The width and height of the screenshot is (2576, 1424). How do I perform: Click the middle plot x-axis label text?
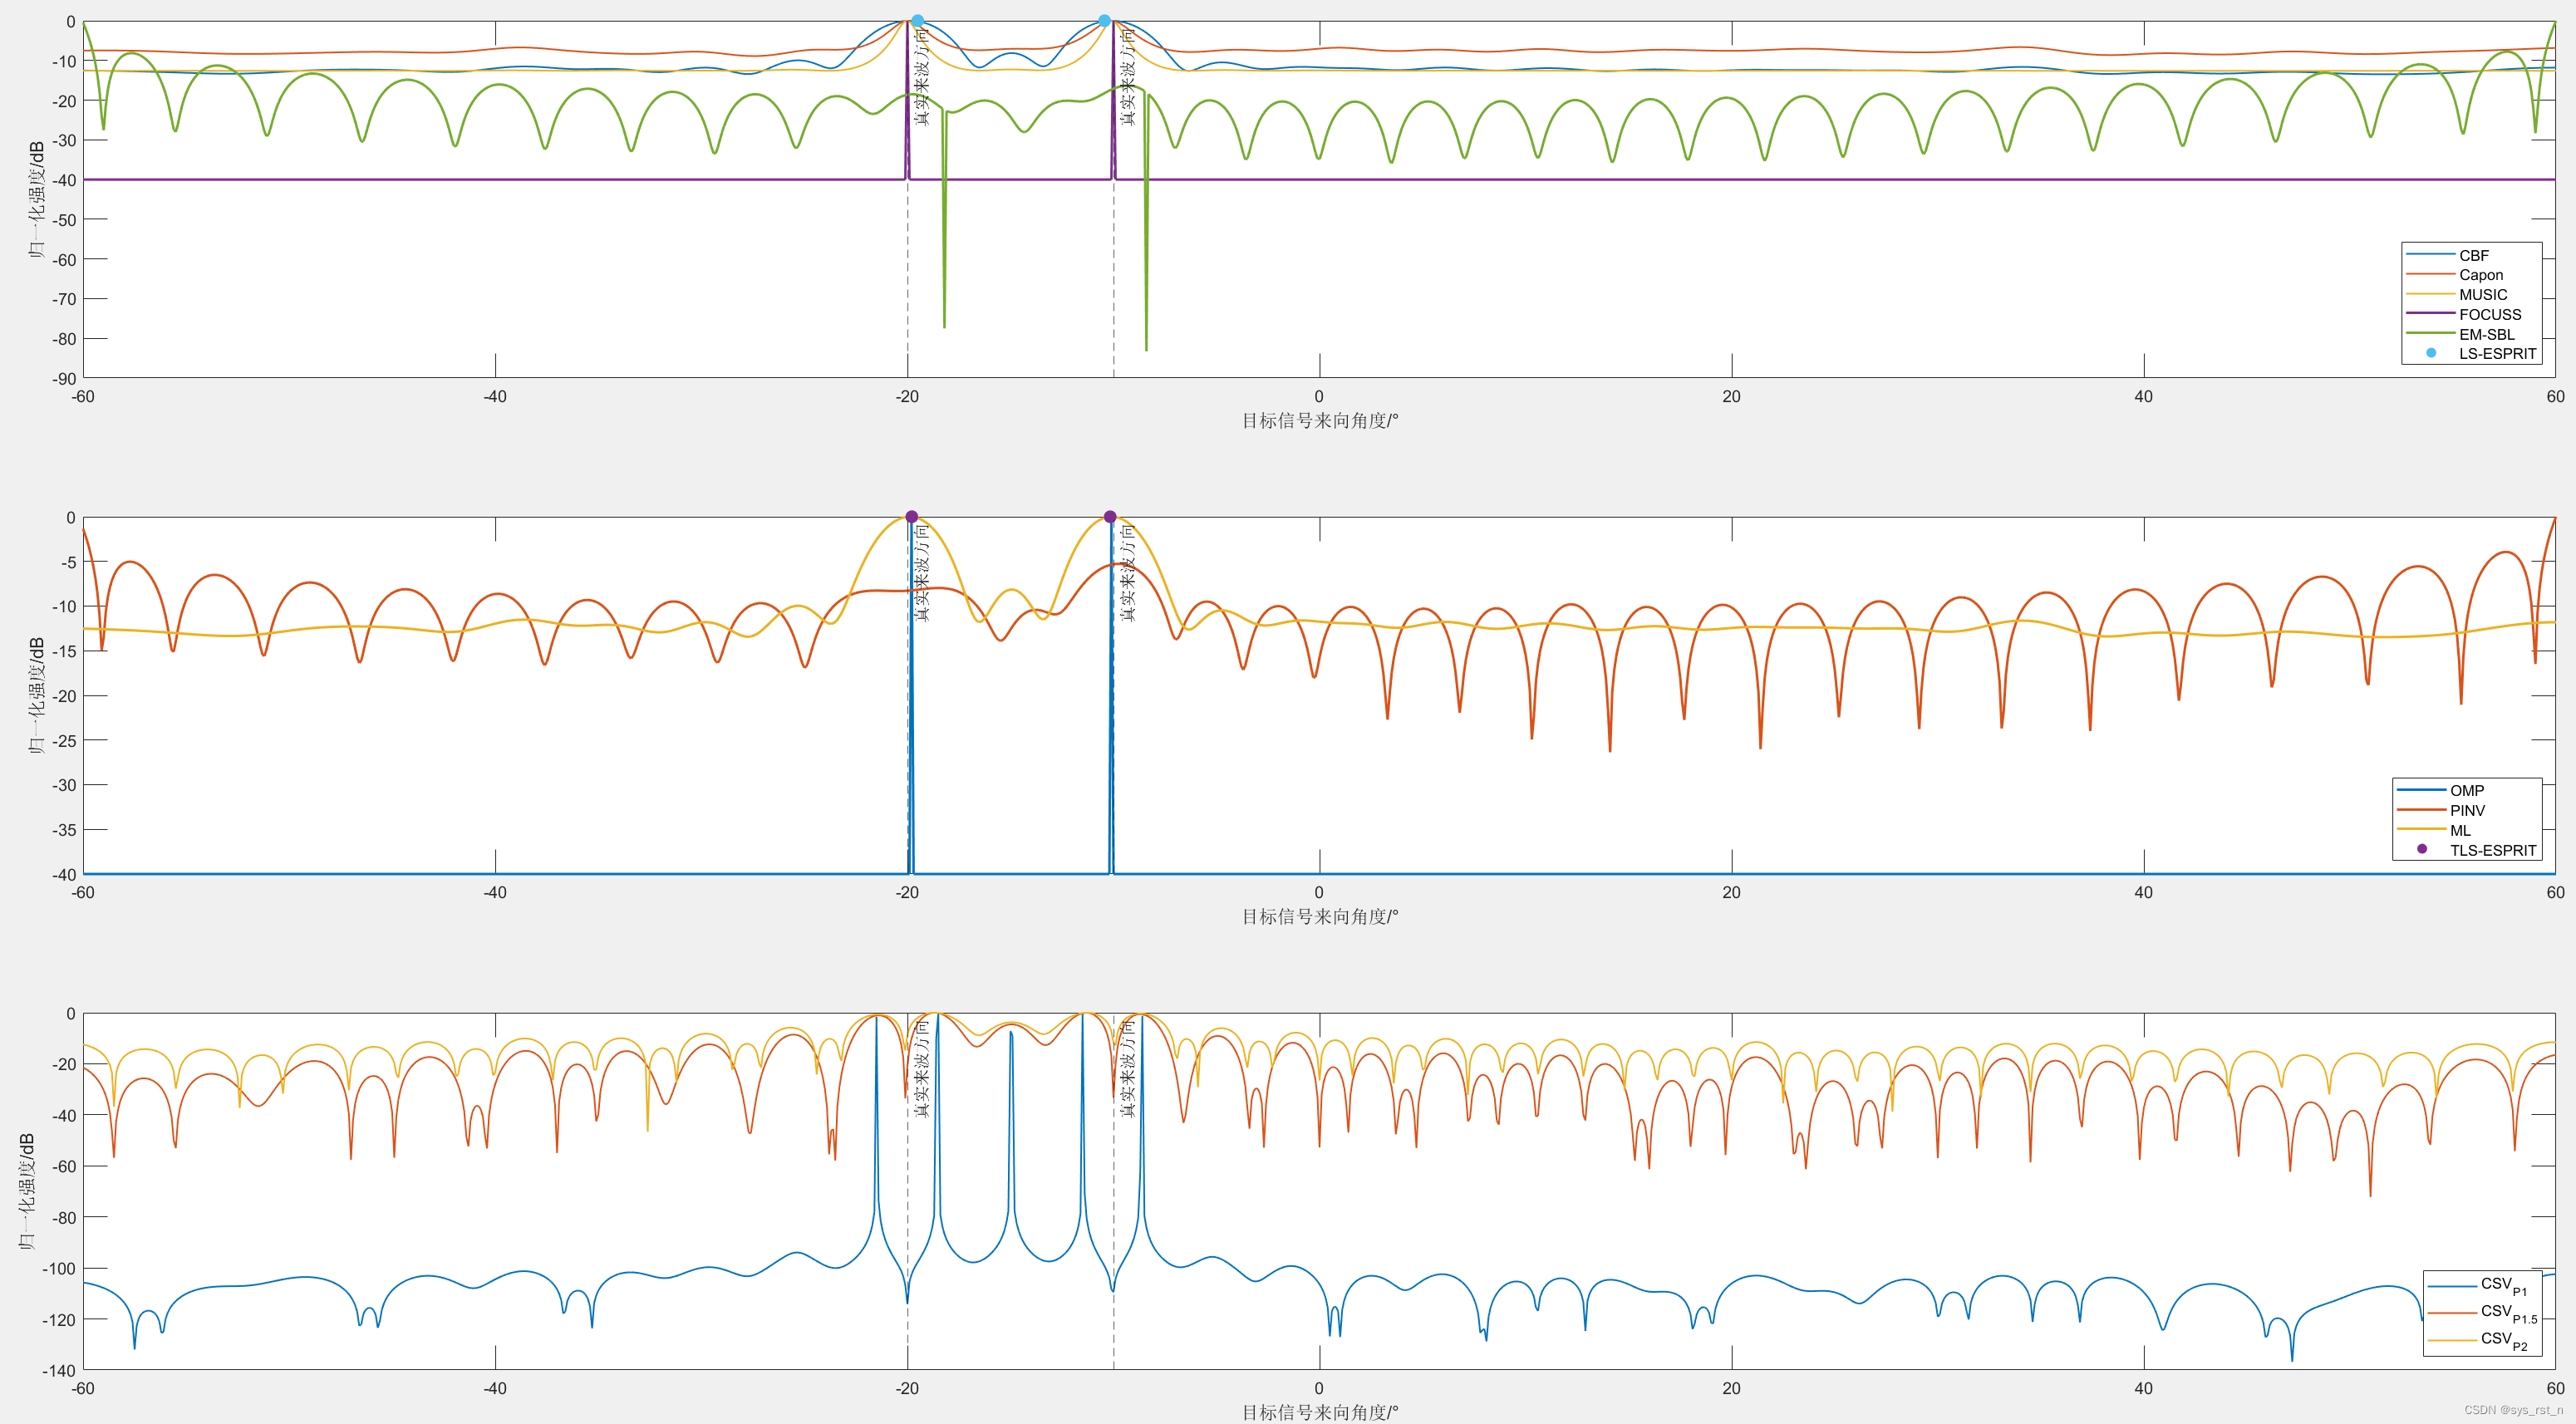click(1320, 917)
